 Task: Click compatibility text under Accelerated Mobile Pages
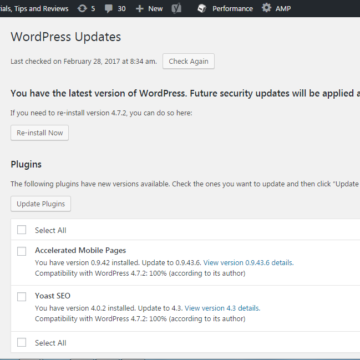140,273
